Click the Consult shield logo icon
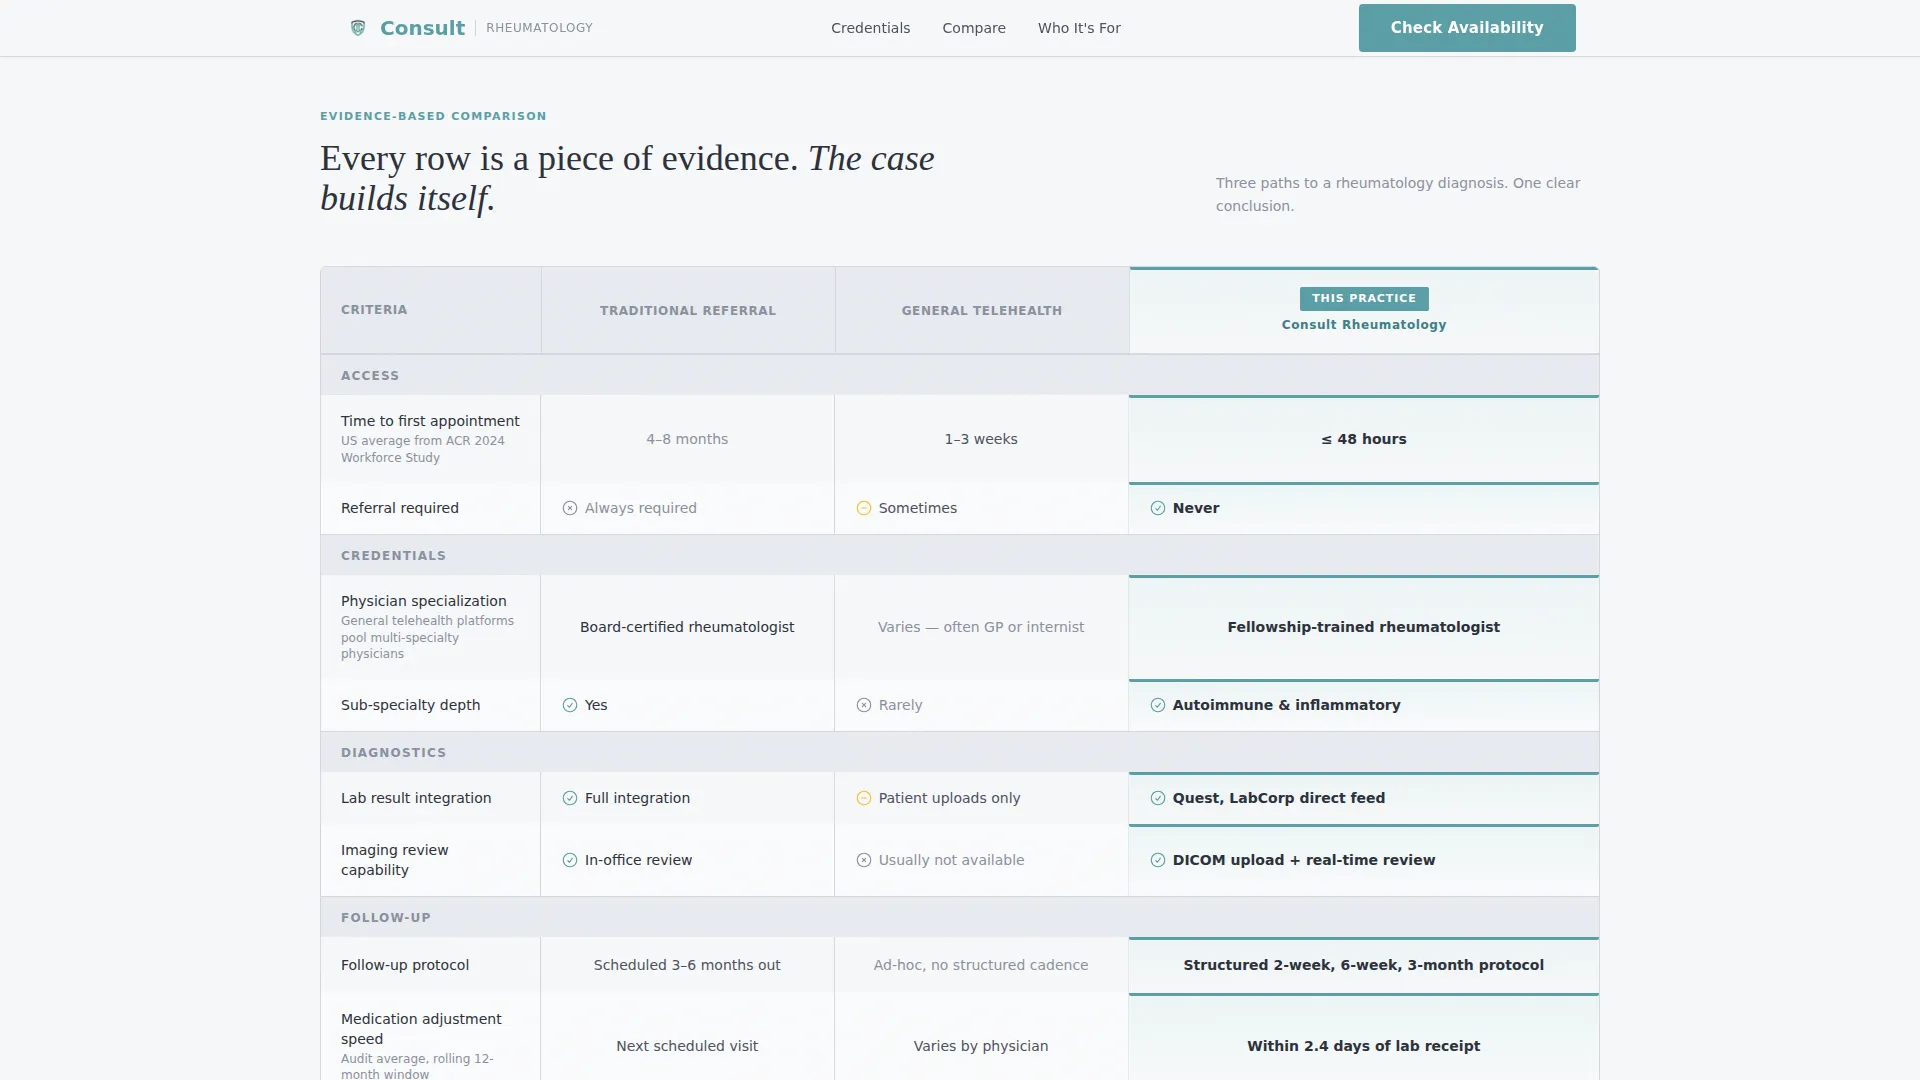This screenshot has height=1080, width=1920. click(358, 28)
